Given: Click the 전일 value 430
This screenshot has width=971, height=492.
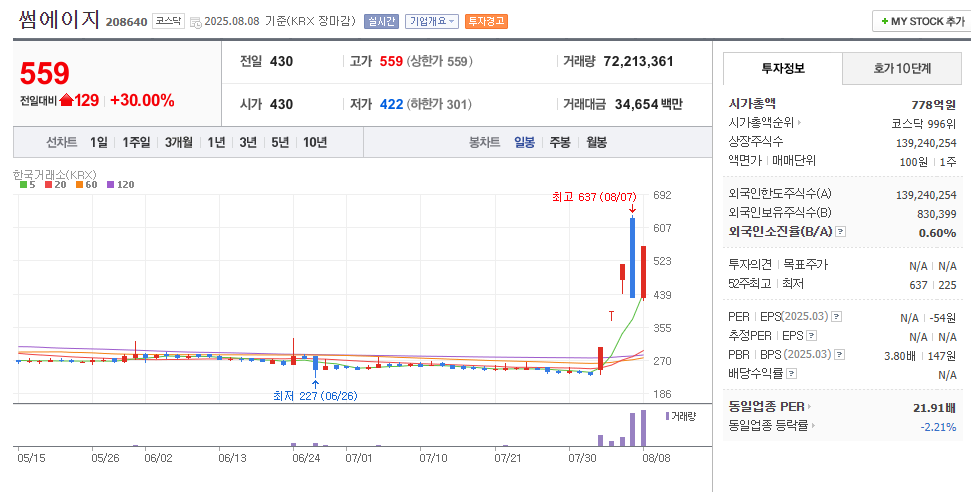Looking at the screenshot, I should (x=281, y=61).
